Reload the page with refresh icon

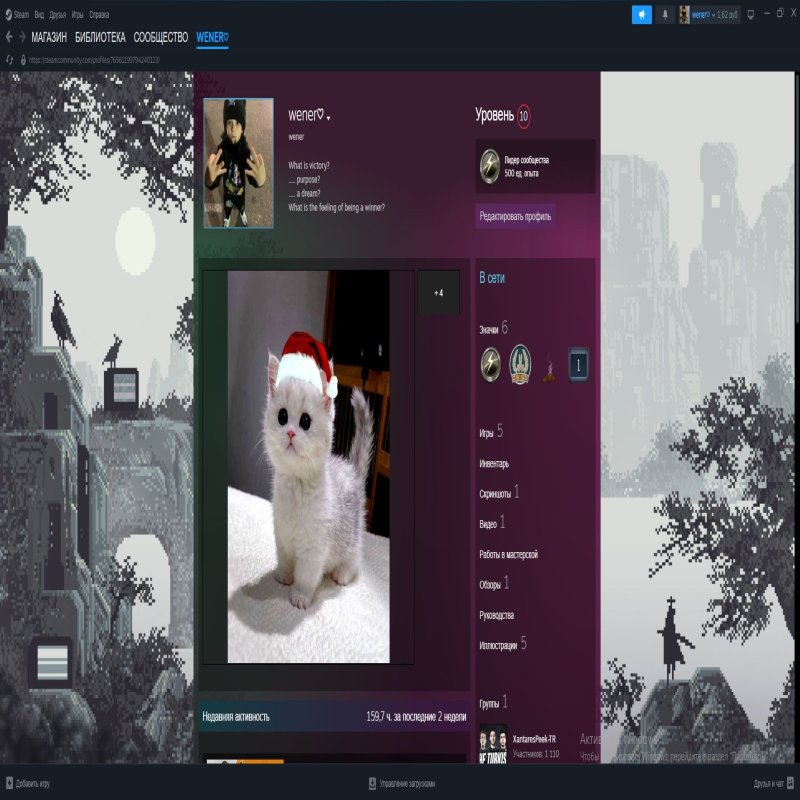[x=9, y=60]
